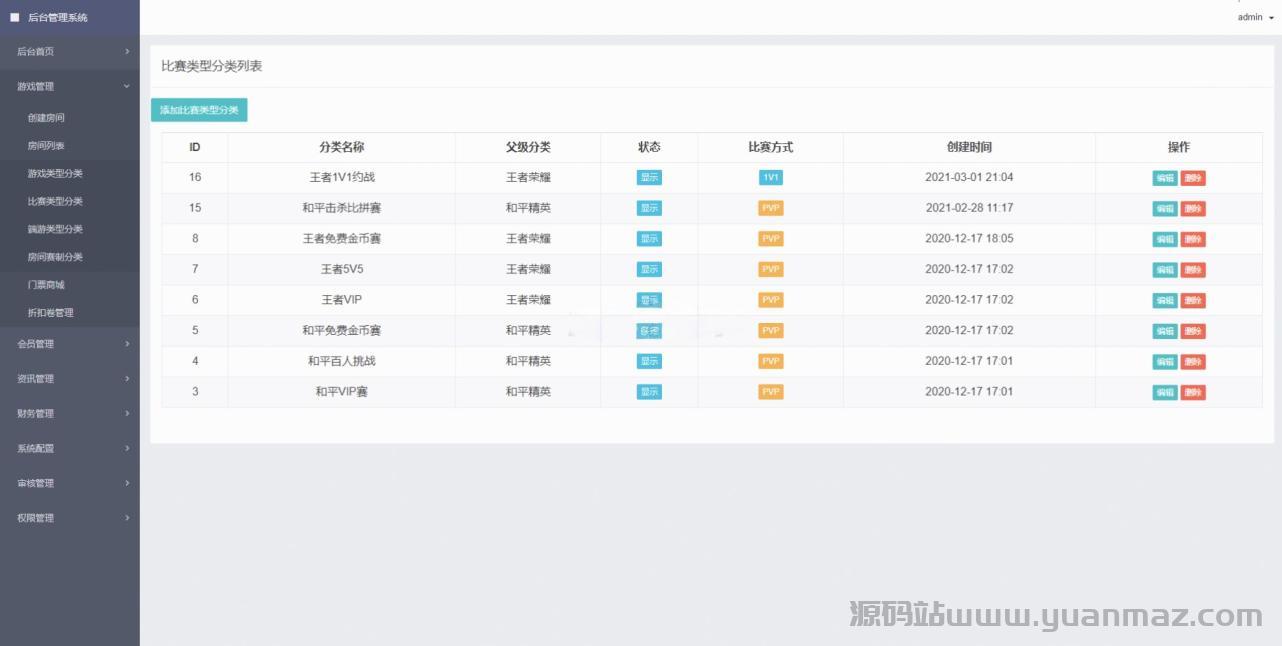The height and width of the screenshot is (646, 1282).
Task: Delete the 和平百人挑战 category row
Action: click(x=1192, y=362)
